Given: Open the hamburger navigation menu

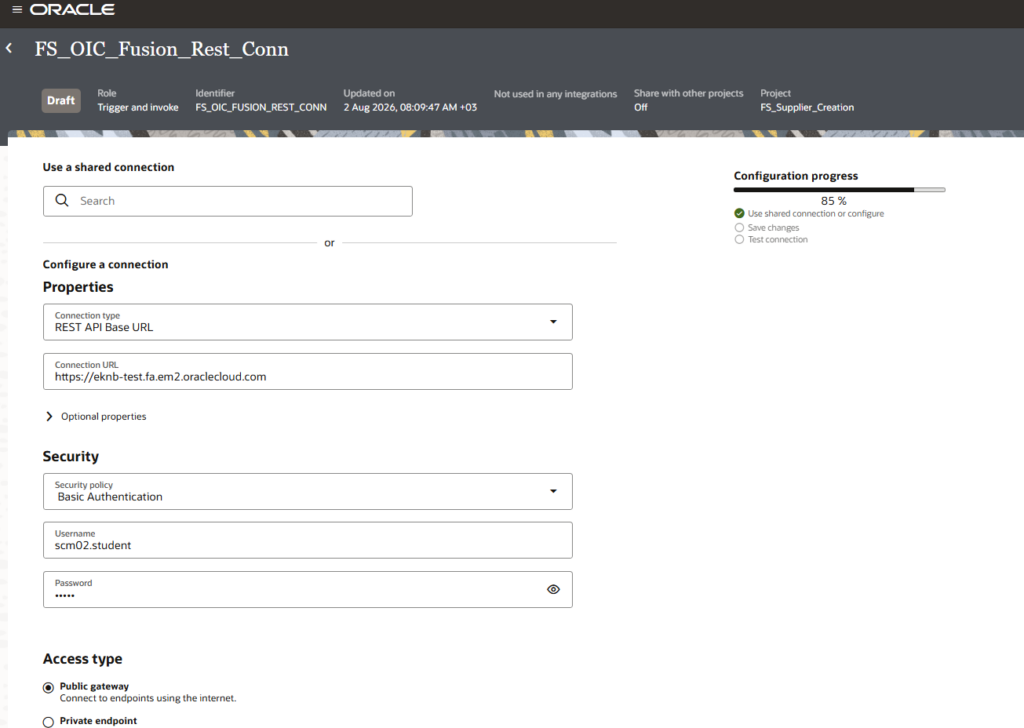Looking at the screenshot, I should pos(17,10).
